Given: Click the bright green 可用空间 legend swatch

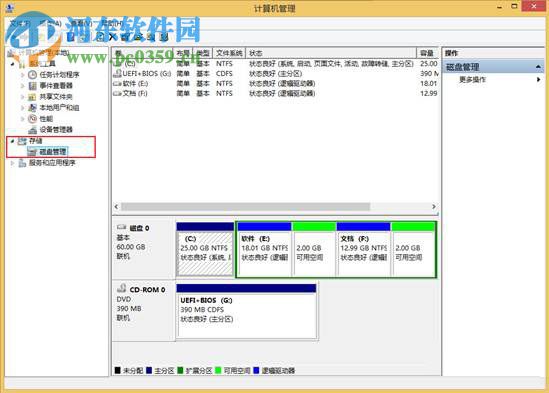Looking at the screenshot, I should (218, 370).
